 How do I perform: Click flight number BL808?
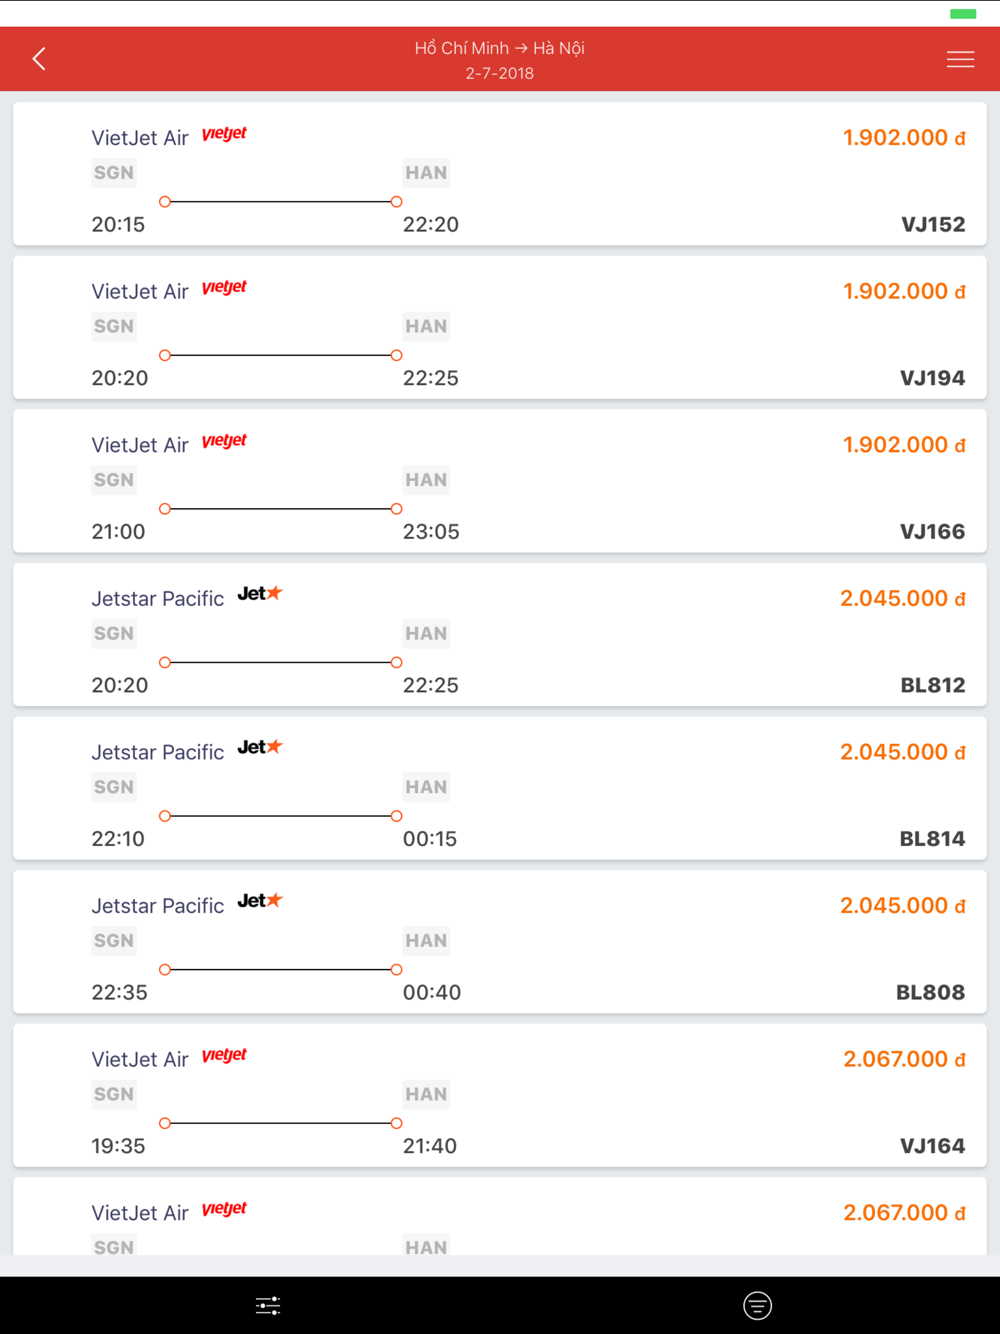click(930, 992)
